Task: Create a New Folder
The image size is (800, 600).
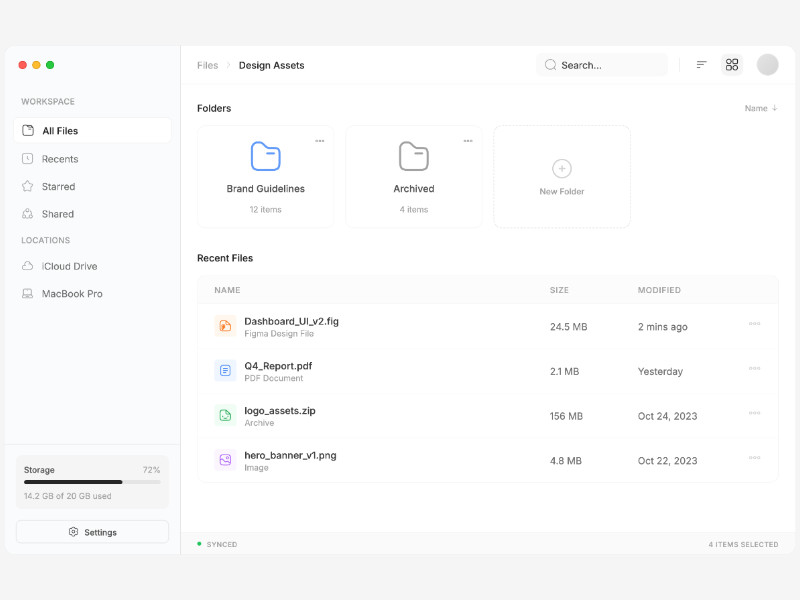Action: tap(561, 177)
